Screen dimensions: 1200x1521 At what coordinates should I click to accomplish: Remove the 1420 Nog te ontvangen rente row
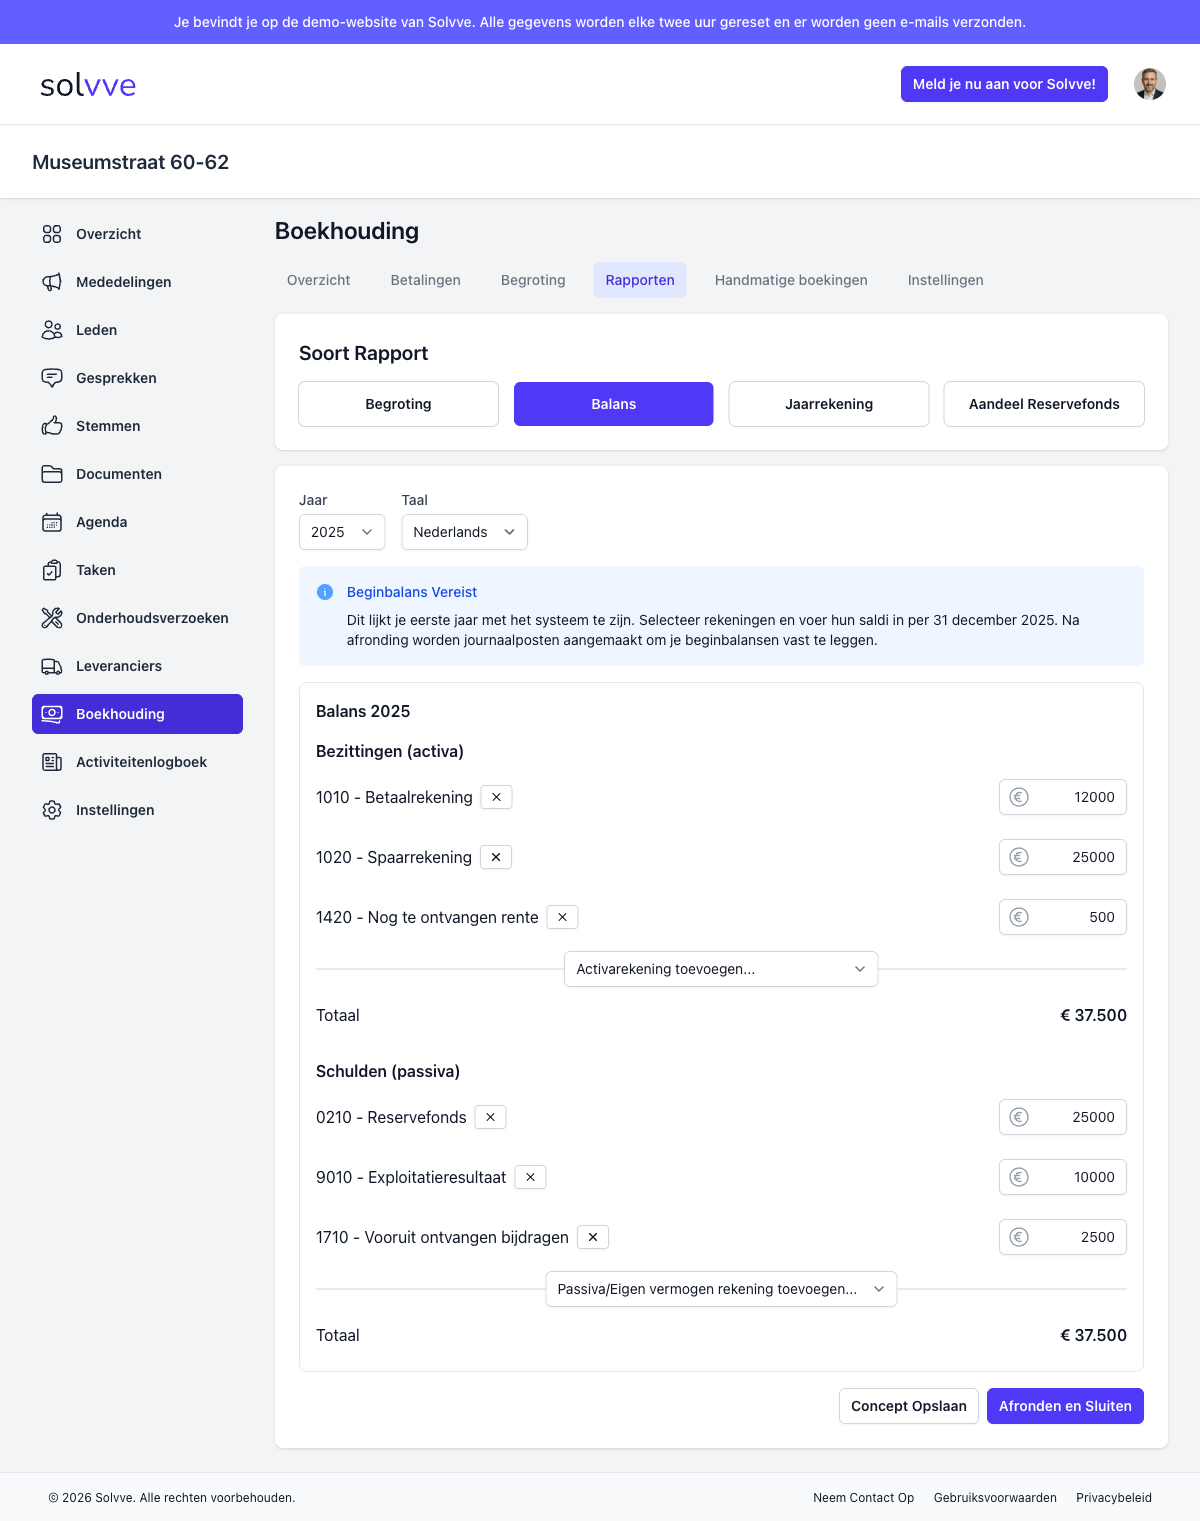pyautogui.click(x=563, y=917)
